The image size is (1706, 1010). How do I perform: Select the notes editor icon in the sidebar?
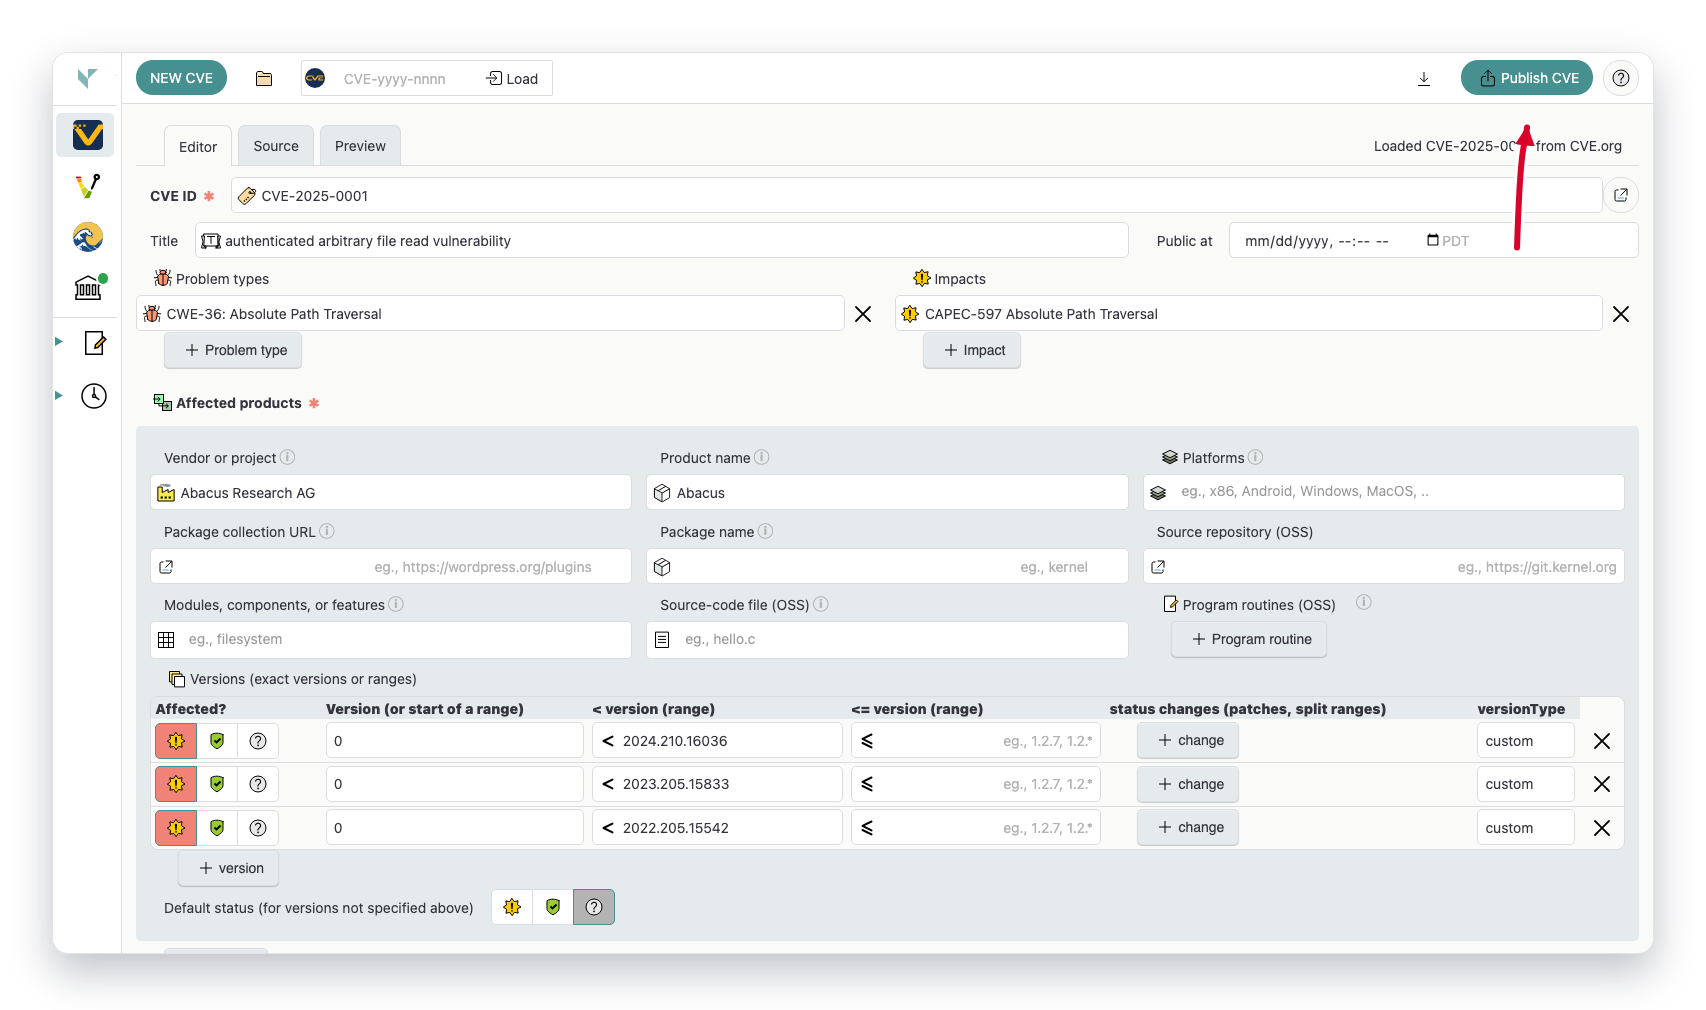tap(94, 343)
